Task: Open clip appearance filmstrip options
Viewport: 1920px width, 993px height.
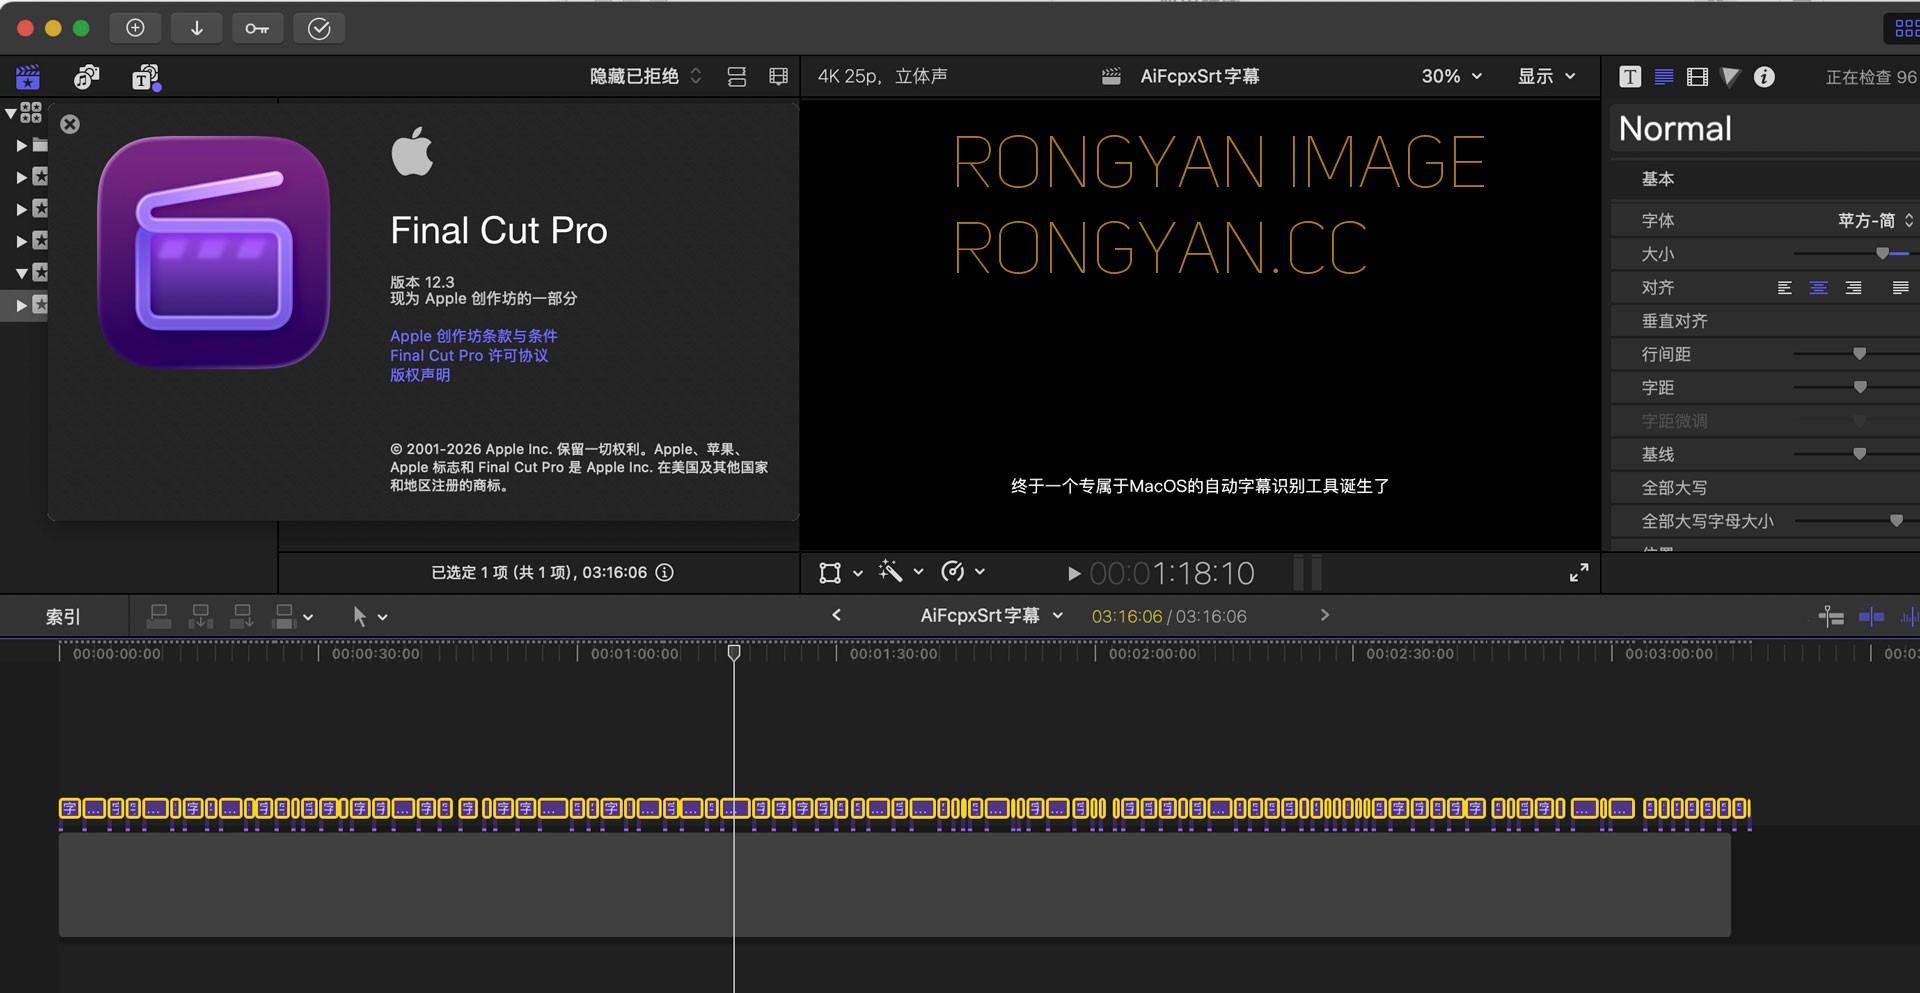Action: (x=778, y=76)
